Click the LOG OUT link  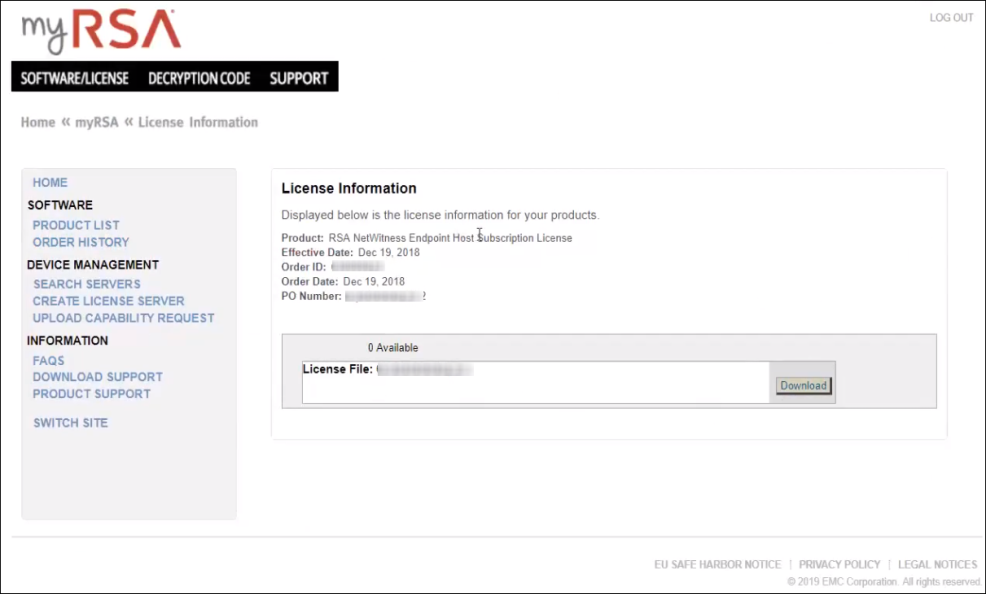tap(951, 18)
